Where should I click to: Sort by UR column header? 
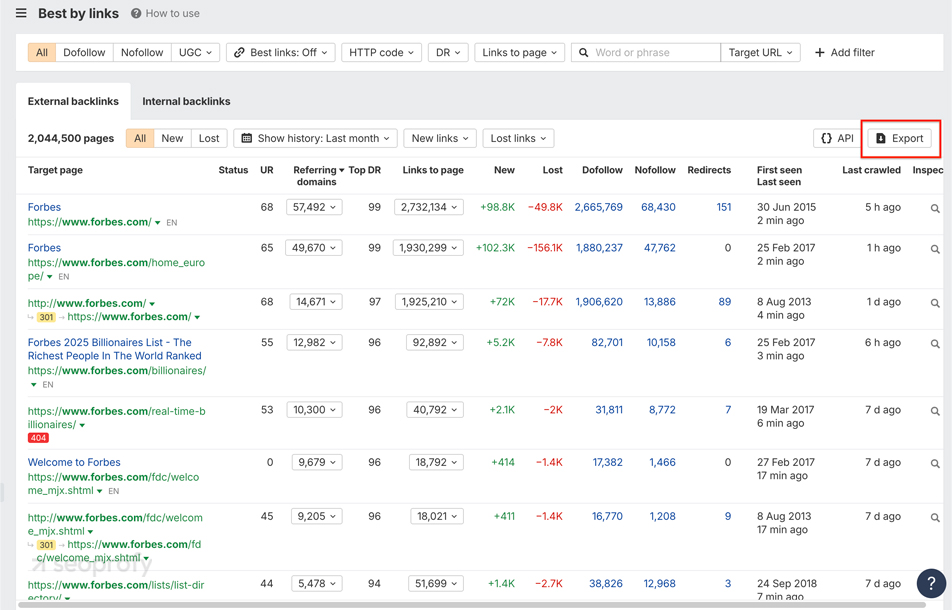point(267,170)
